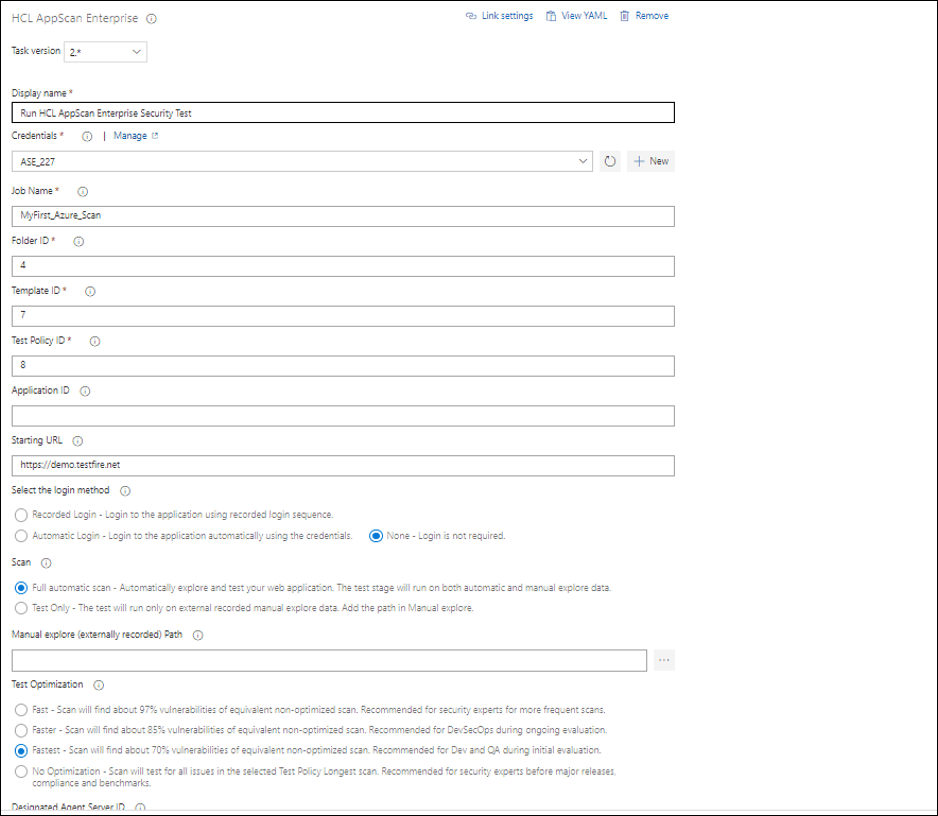Select Recorded Login radio option
The height and width of the screenshot is (816, 938).
tap(22, 515)
